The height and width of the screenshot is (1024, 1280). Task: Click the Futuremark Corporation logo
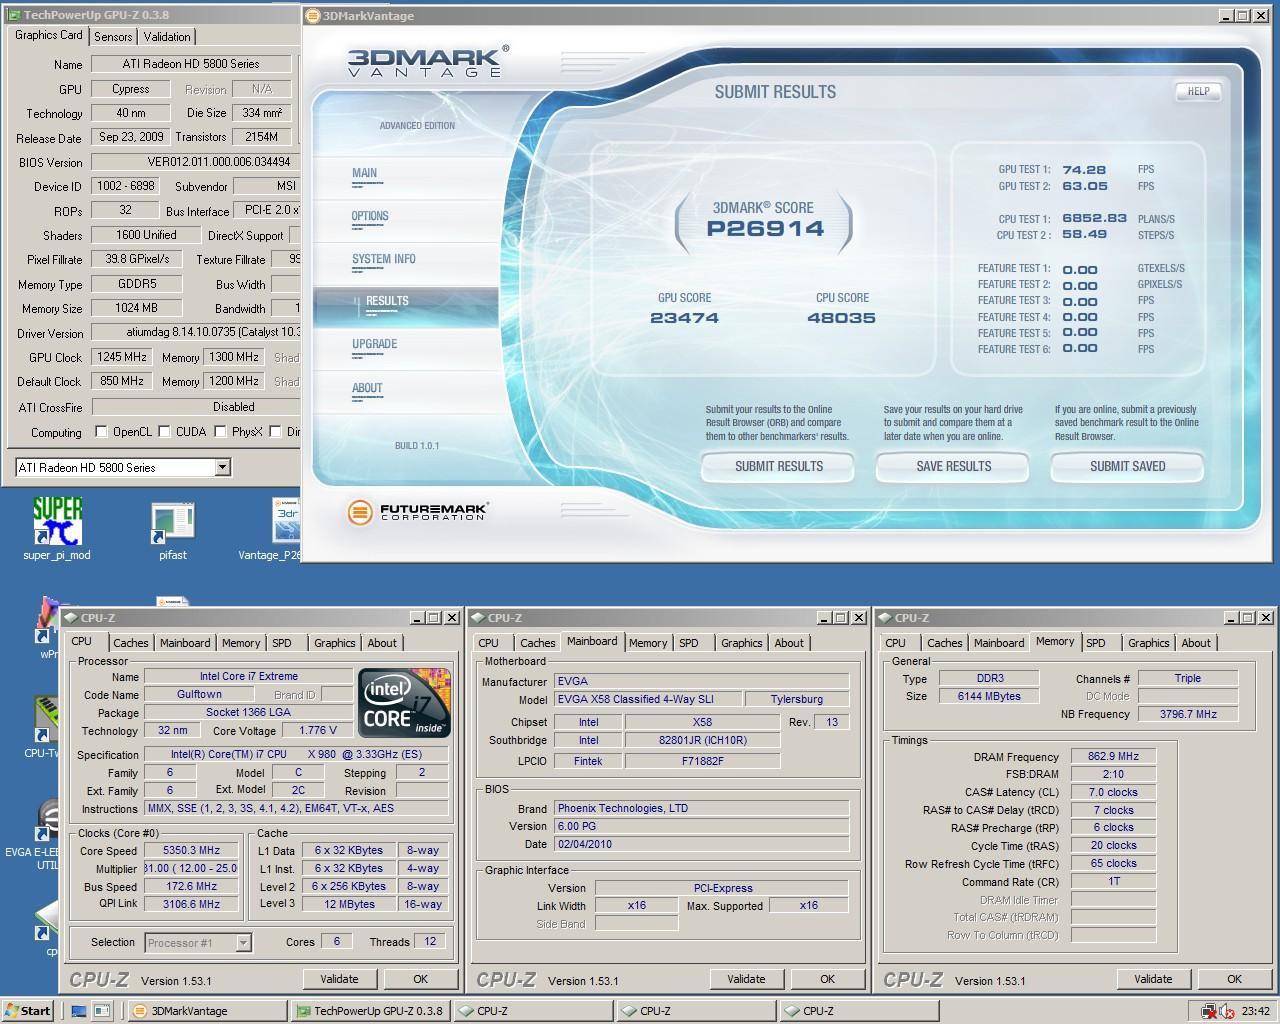[417, 512]
